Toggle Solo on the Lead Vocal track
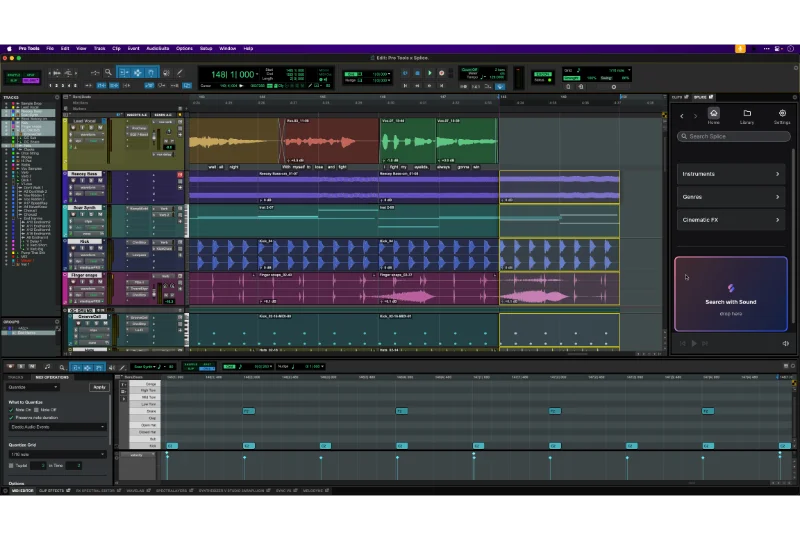The height and width of the screenshot is (540, 800). (91, 128)
